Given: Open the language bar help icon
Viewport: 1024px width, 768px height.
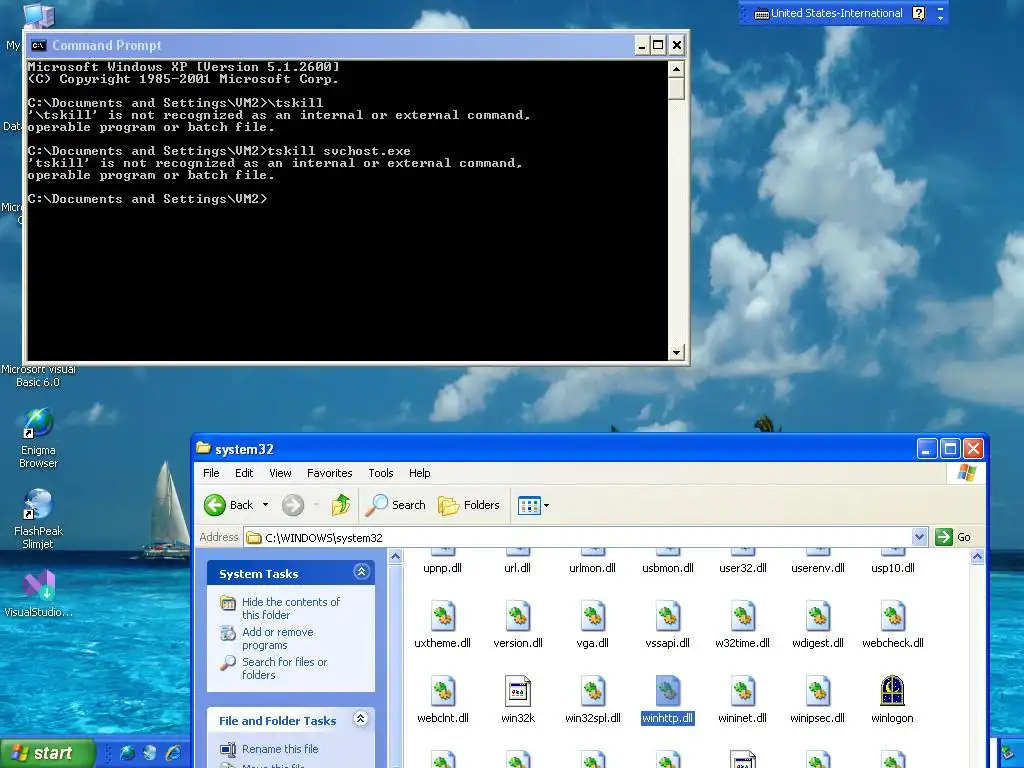Looking at the screenshot, I should point(918,13).
